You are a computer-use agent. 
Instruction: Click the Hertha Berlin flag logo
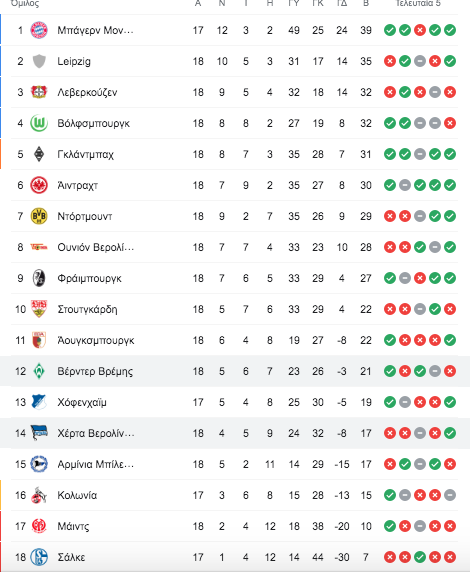(39, 433)
